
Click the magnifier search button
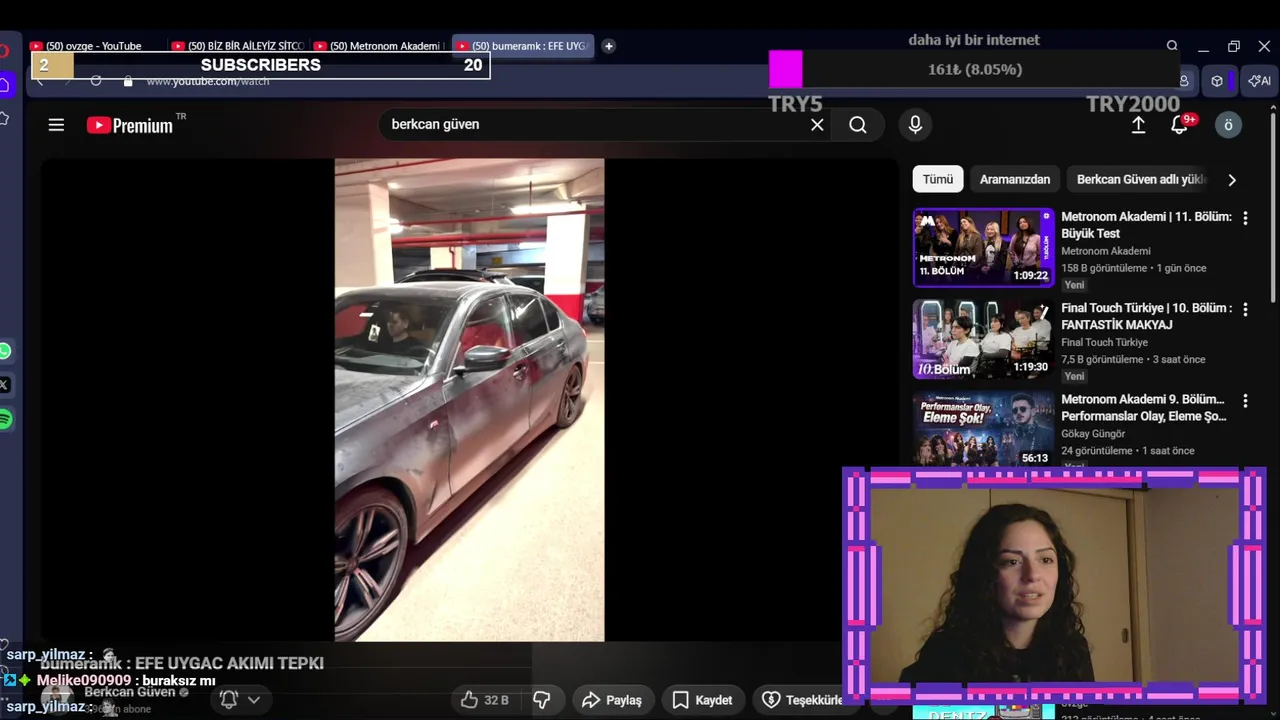coord(858,125)
